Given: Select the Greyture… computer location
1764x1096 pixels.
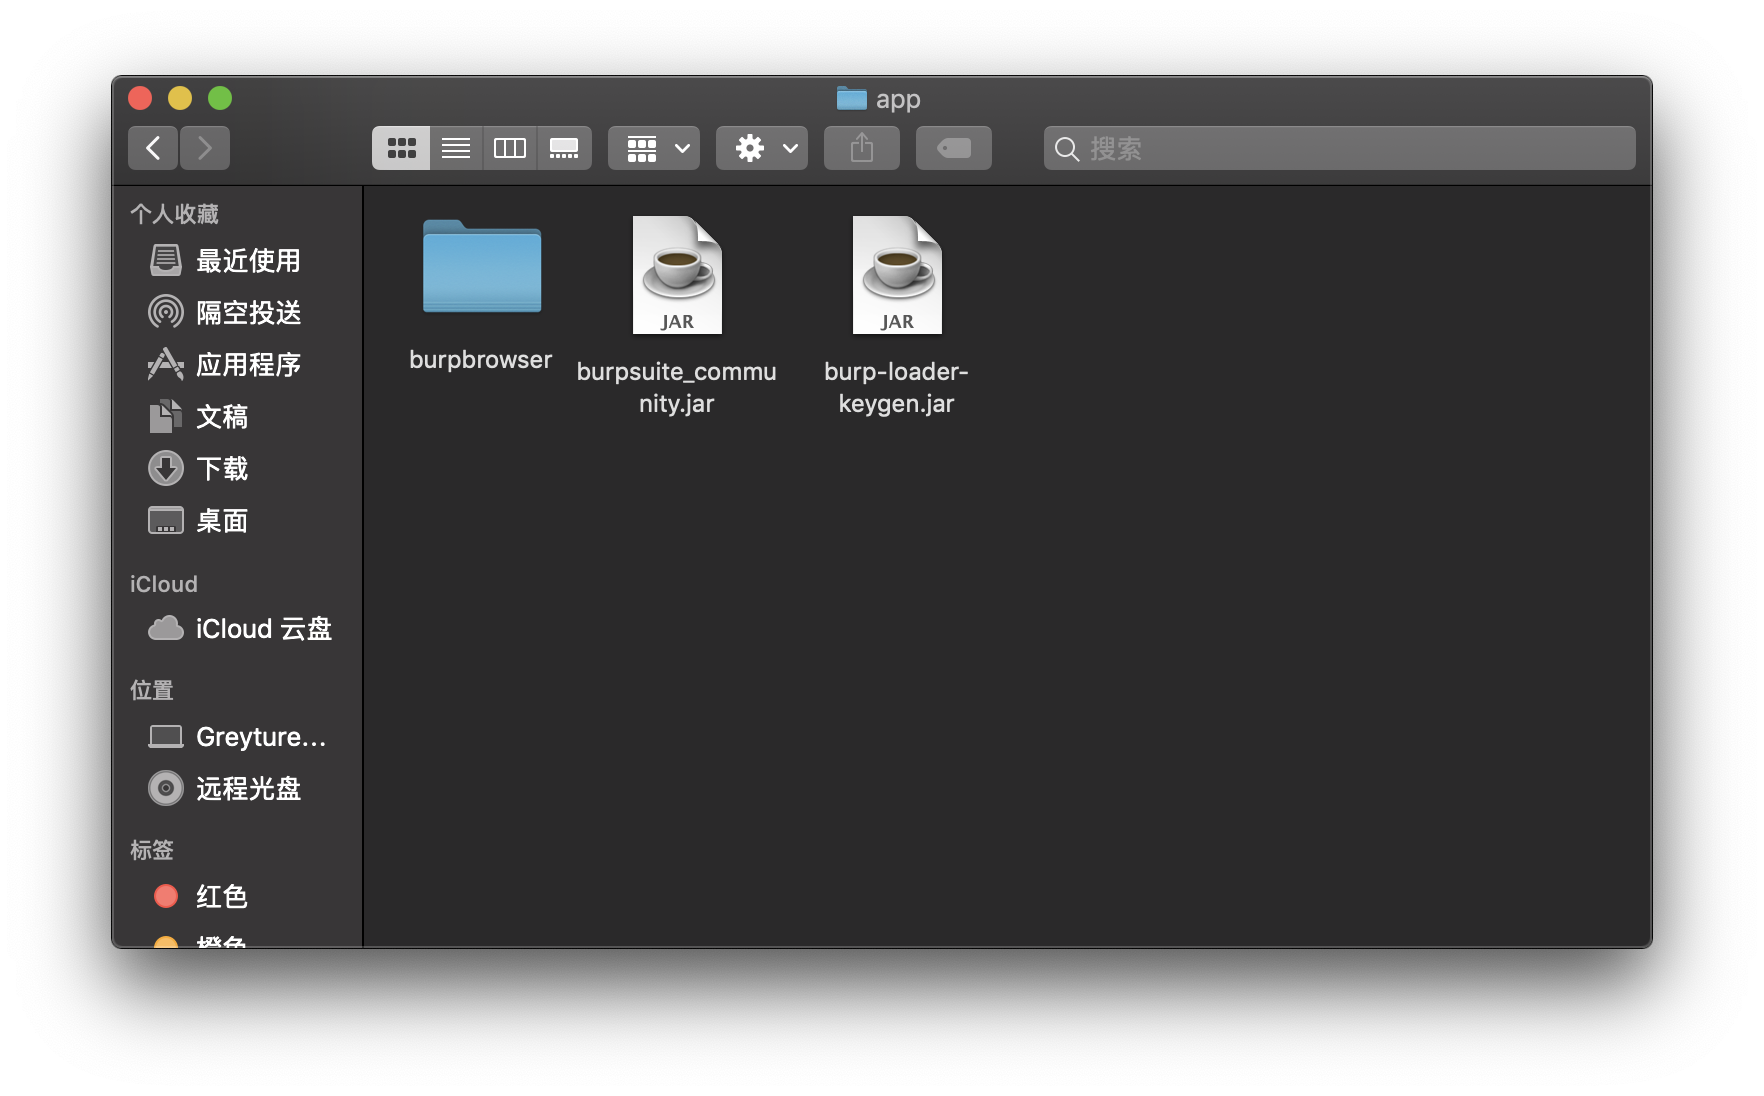Looking at the screenshot, I should pos(237,737).
